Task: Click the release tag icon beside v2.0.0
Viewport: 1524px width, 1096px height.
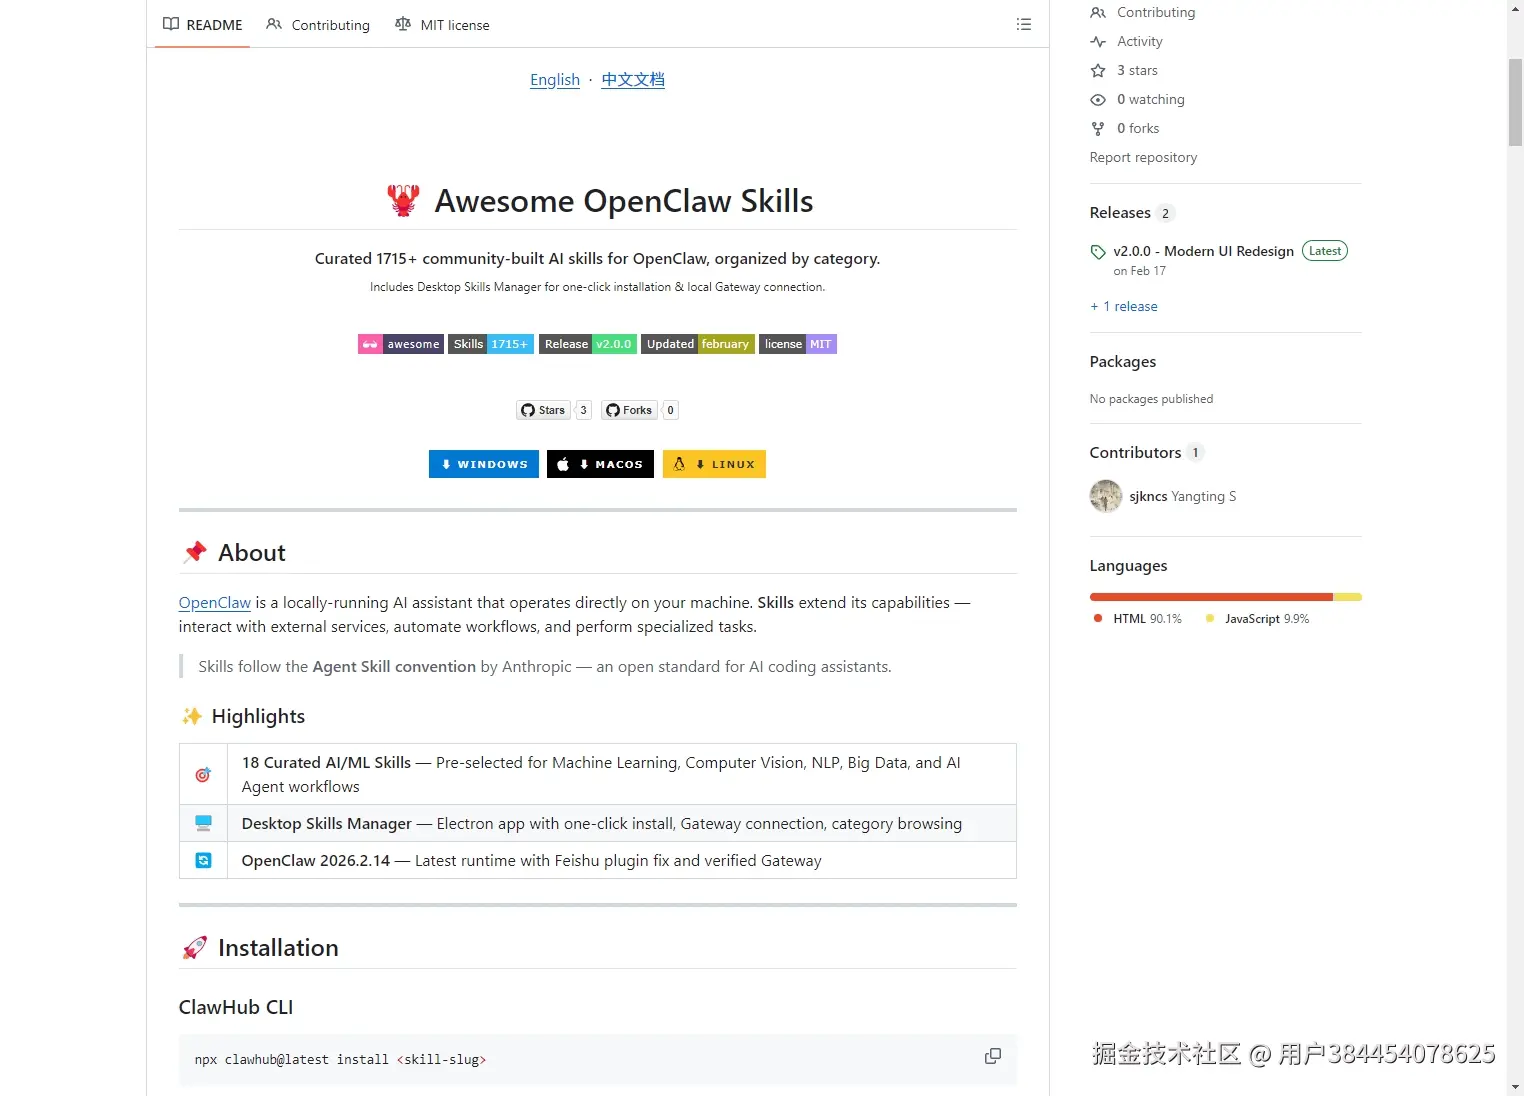Action: 1098,252
